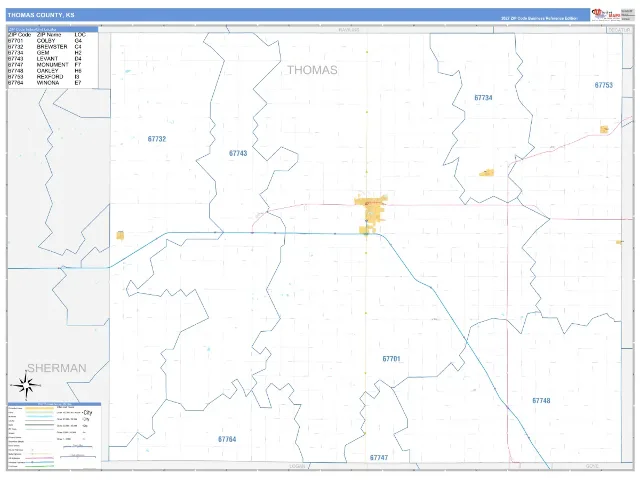Screen dimensions: 640x480
Task: Click the SHERMAN county label
Action: pos(57,368)
